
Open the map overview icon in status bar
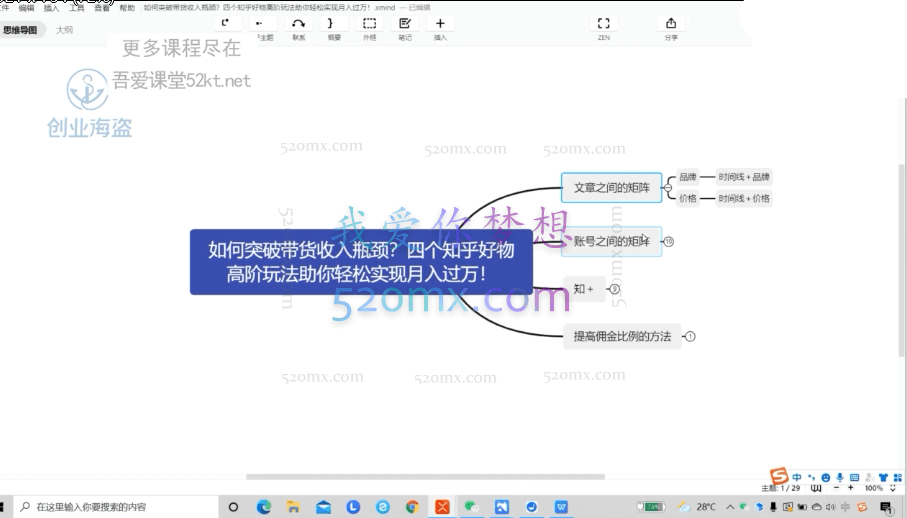click(816, 488)
